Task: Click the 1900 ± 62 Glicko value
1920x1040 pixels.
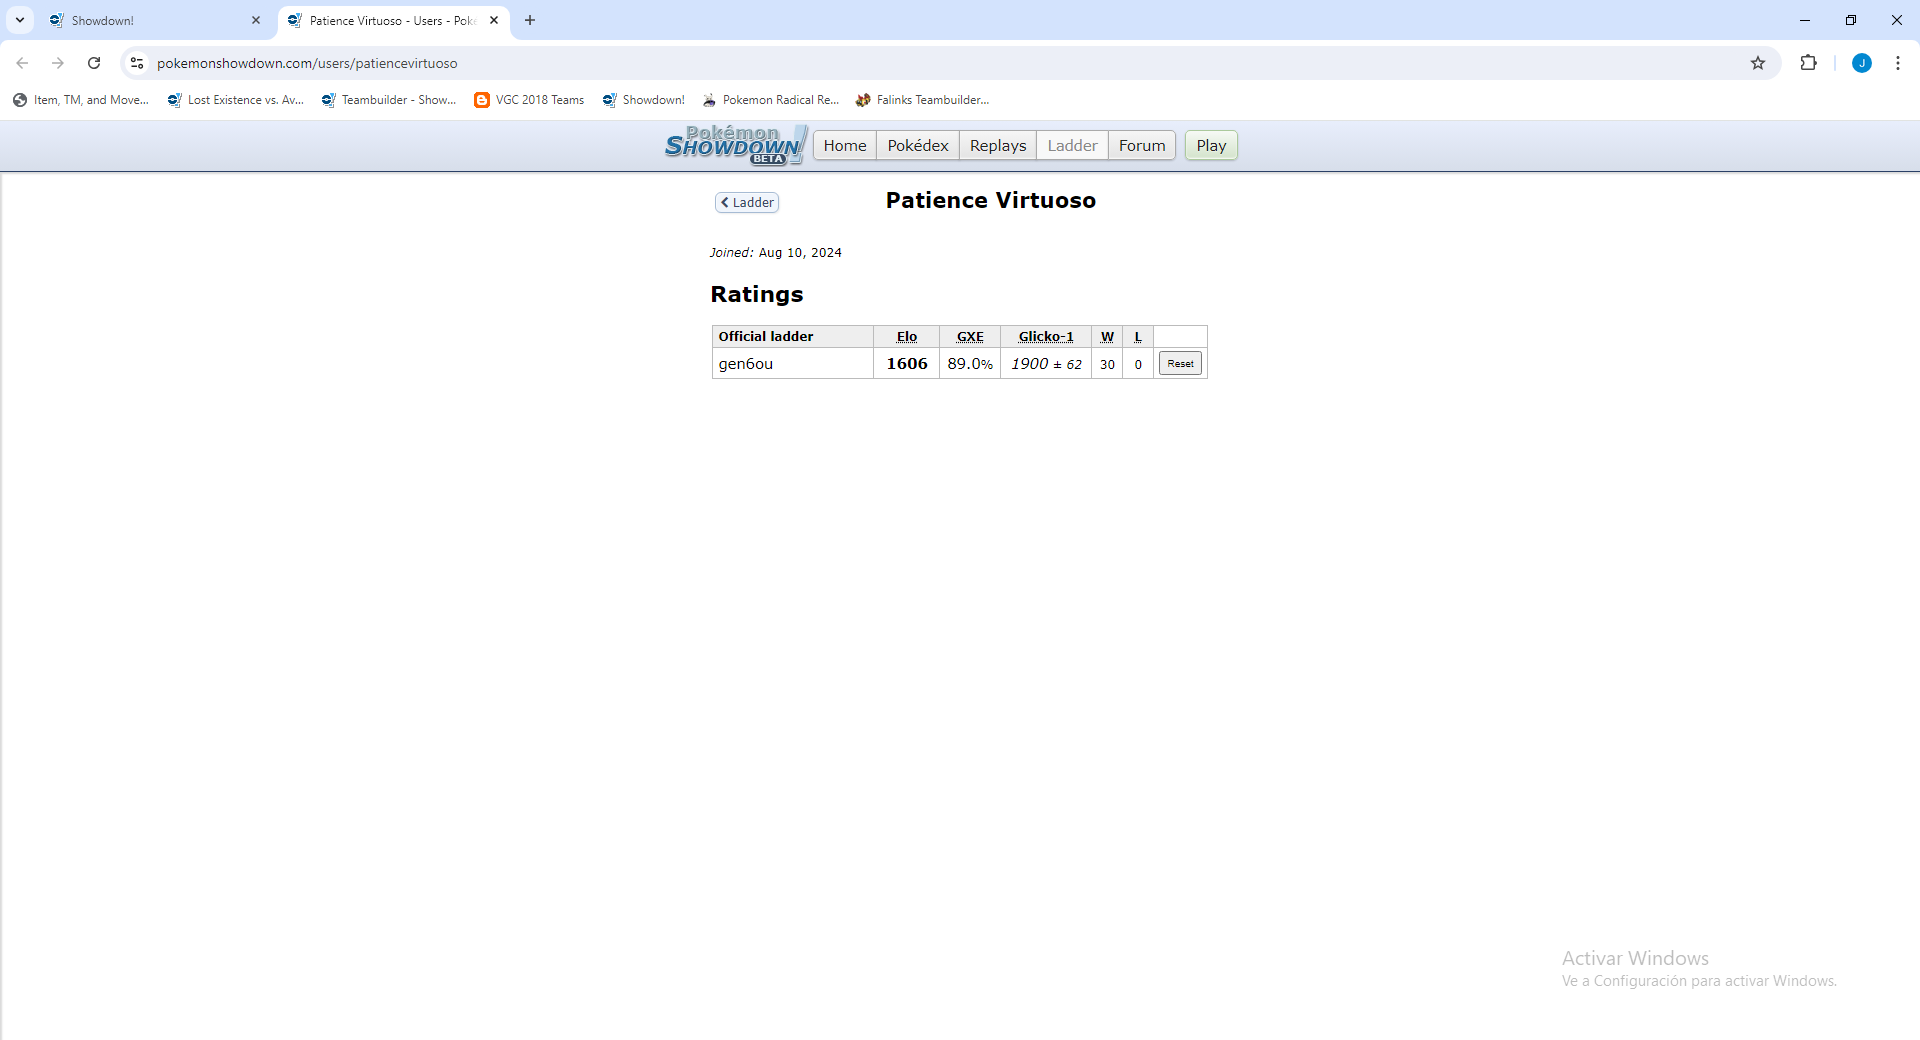Action: pyautogui.click(x=1046, y=364)
